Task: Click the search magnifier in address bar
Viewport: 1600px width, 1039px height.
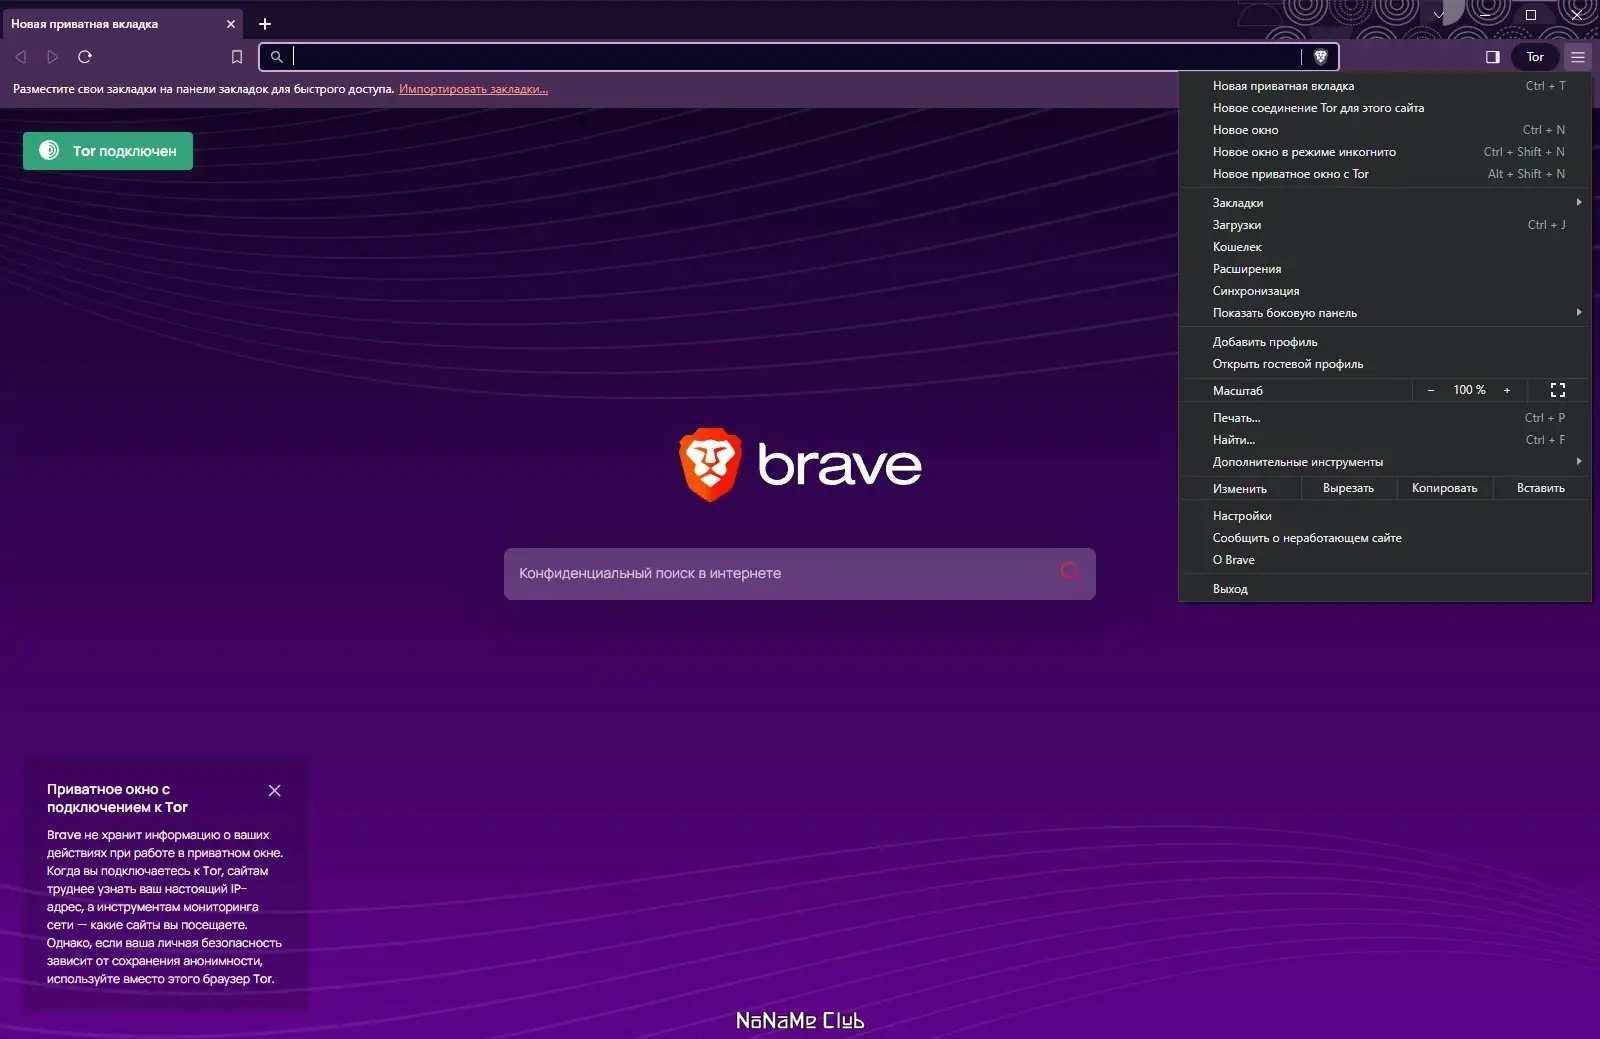Action: click(277, 57)
